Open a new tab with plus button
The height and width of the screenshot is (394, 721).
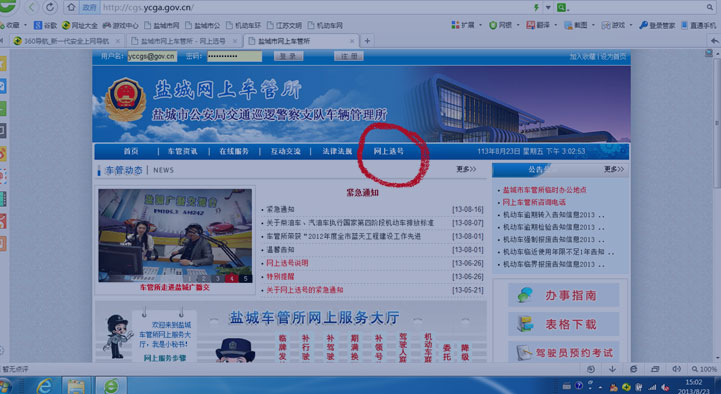click(x=366, y=41)
